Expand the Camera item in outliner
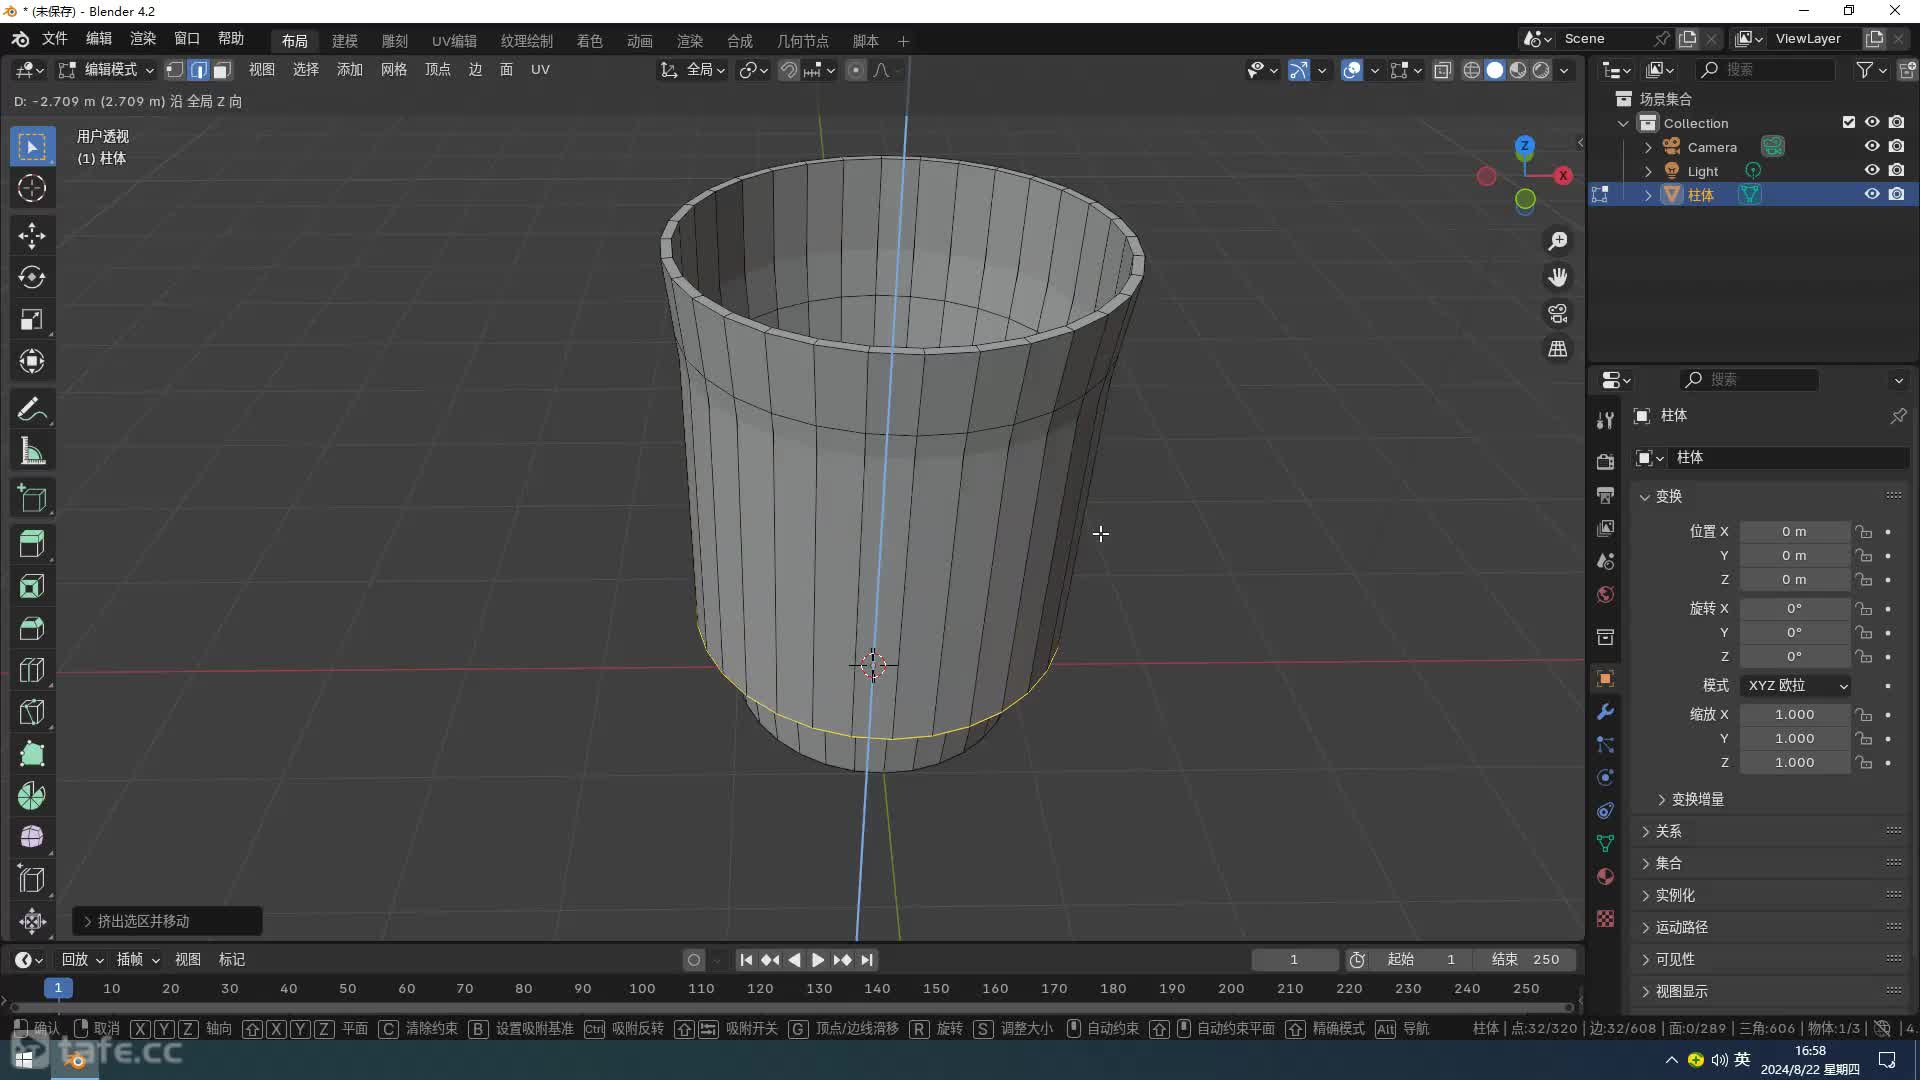 [x=1648, y=147]
